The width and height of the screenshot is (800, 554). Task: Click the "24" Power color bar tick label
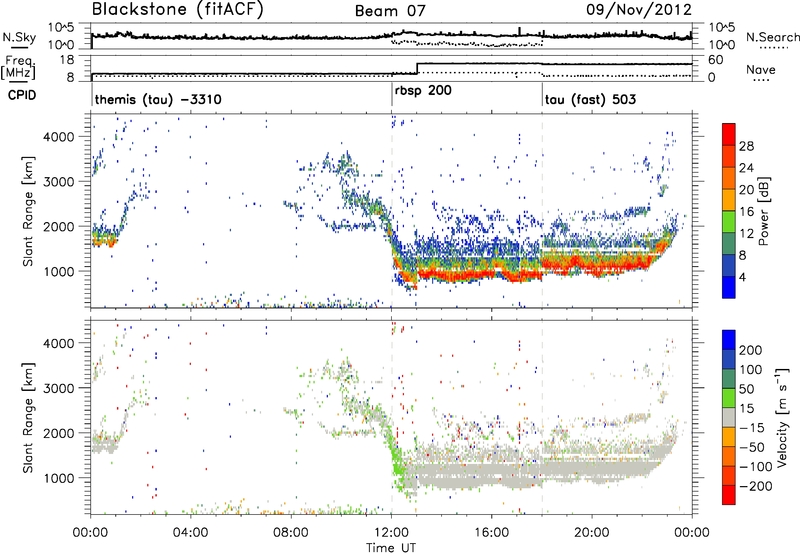(746, 168)
